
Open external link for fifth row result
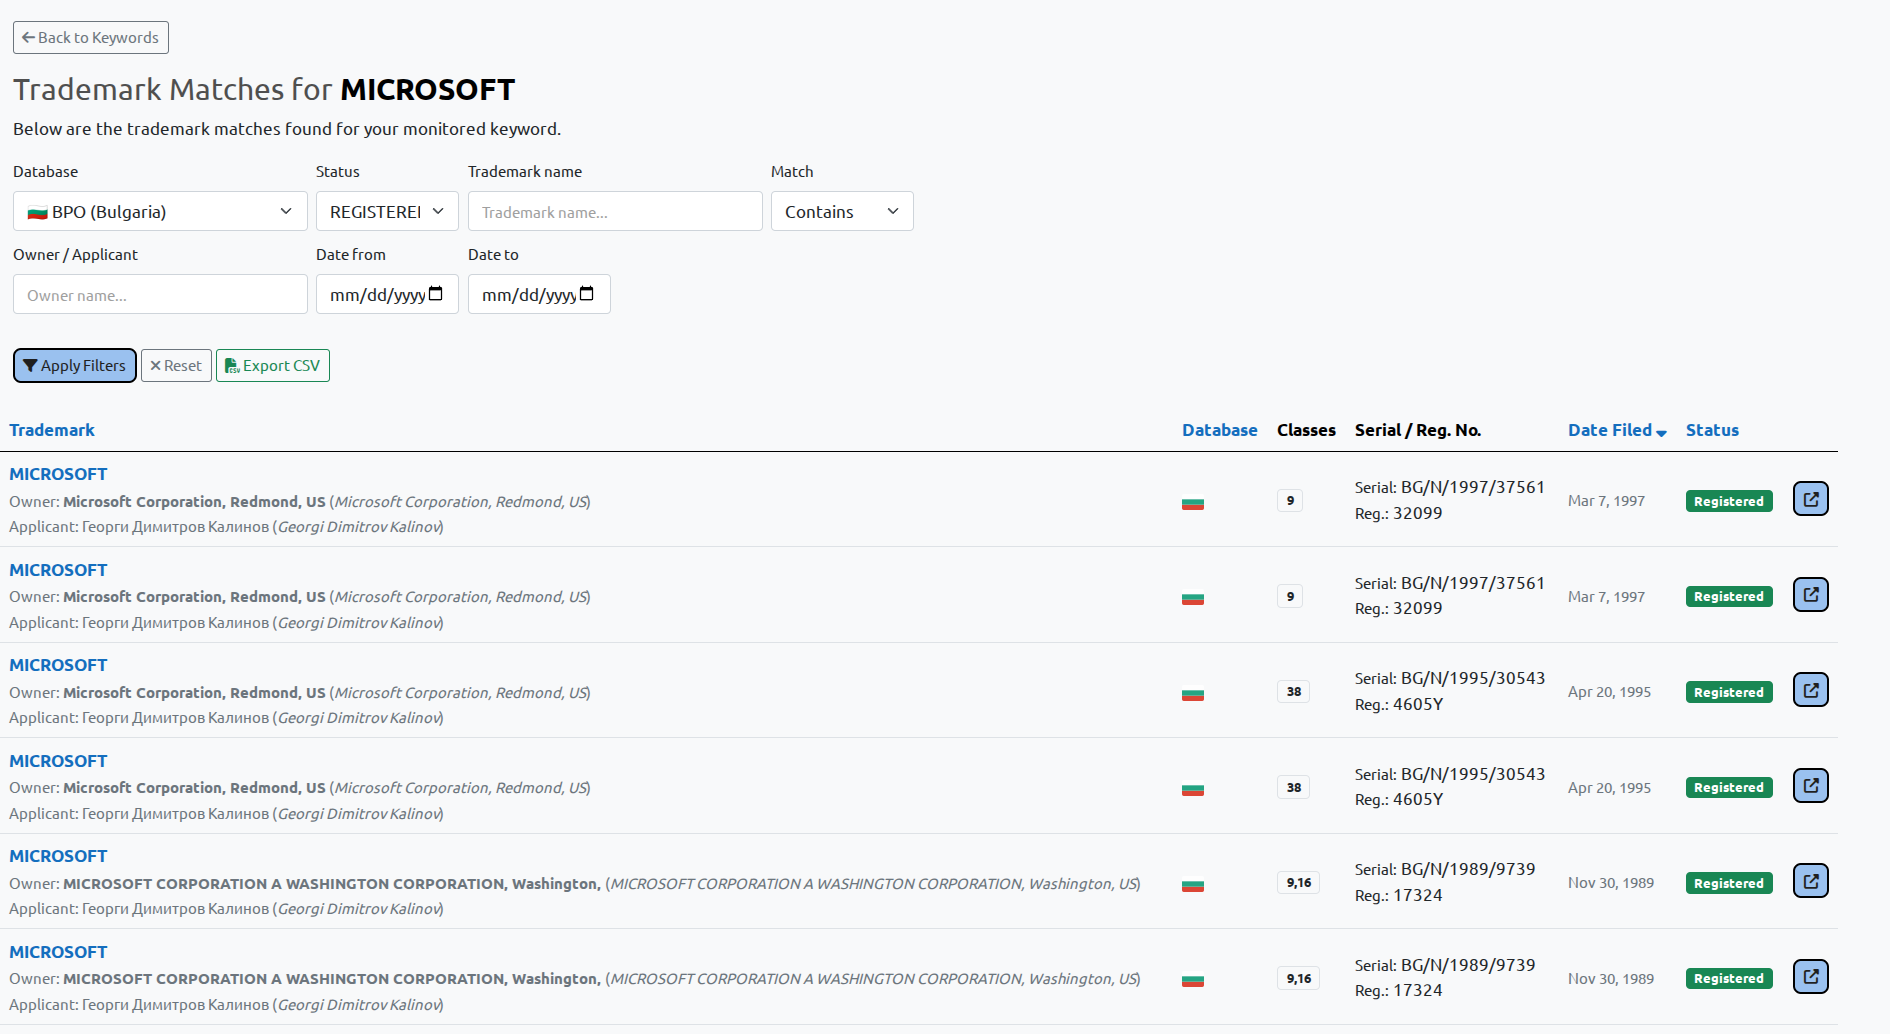point(1810,881)
